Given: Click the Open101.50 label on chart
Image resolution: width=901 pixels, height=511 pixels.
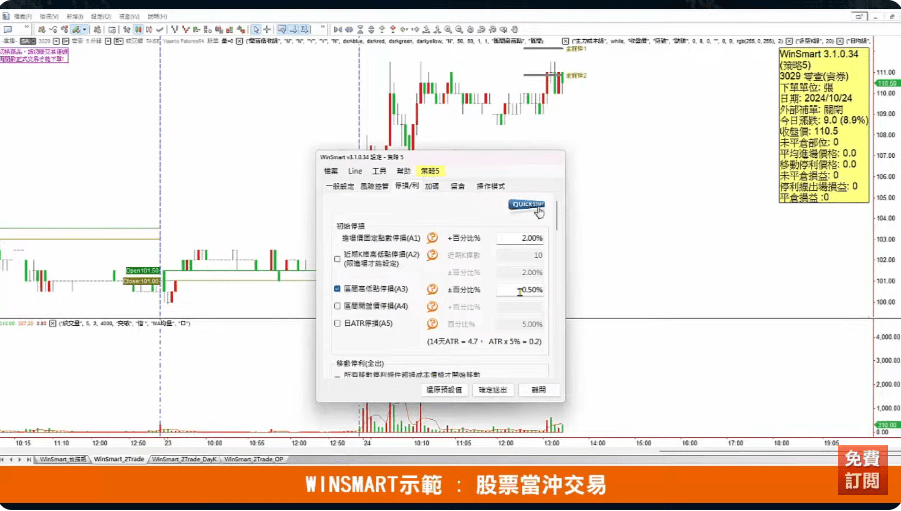Looking at the screenshot, I should tap(142, 270).
